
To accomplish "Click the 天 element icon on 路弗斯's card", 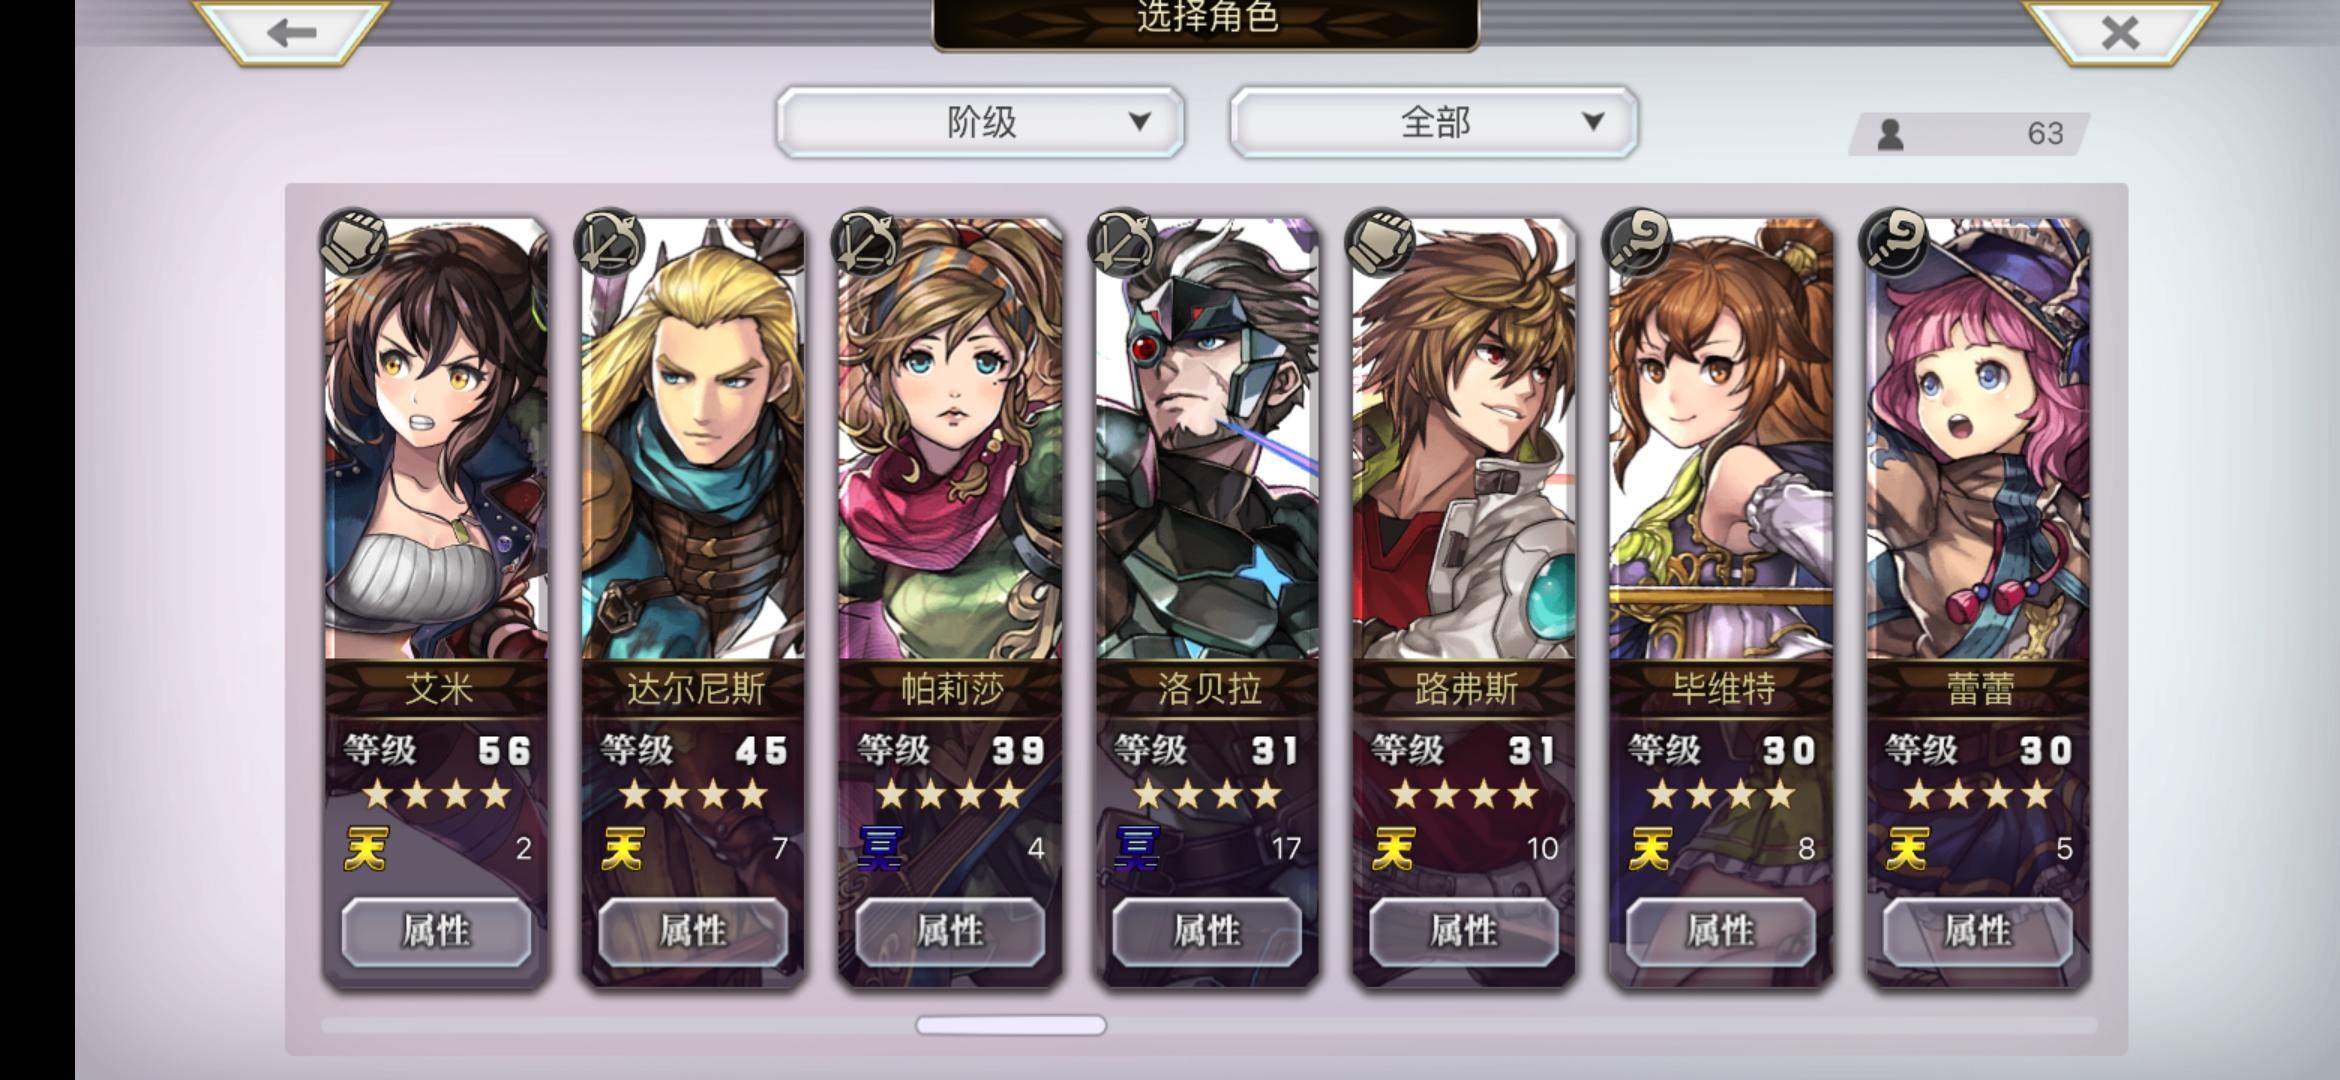I will (x=1394, y=849).
